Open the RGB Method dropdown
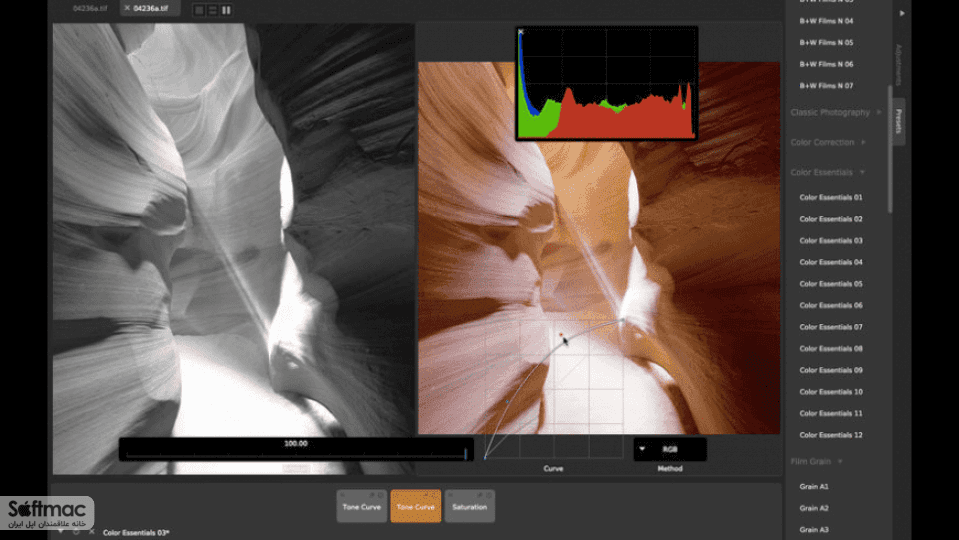This screenshot has height=540, width=959. [670, 449]
